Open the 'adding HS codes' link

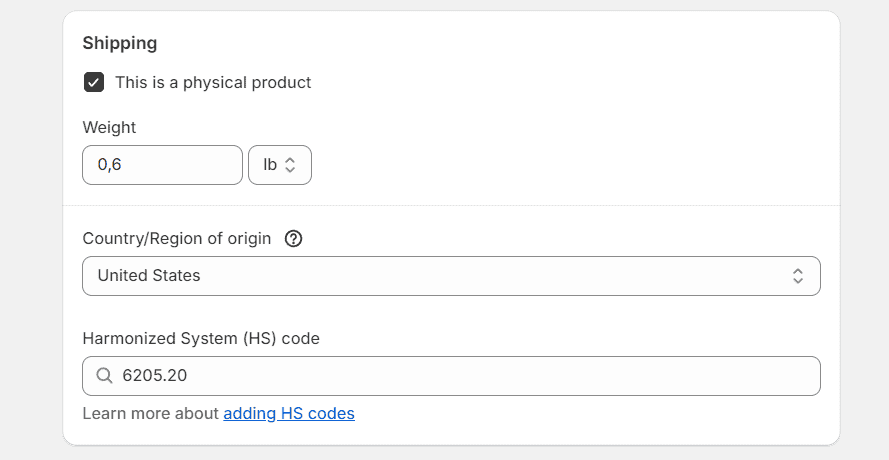tap(289, 413)
